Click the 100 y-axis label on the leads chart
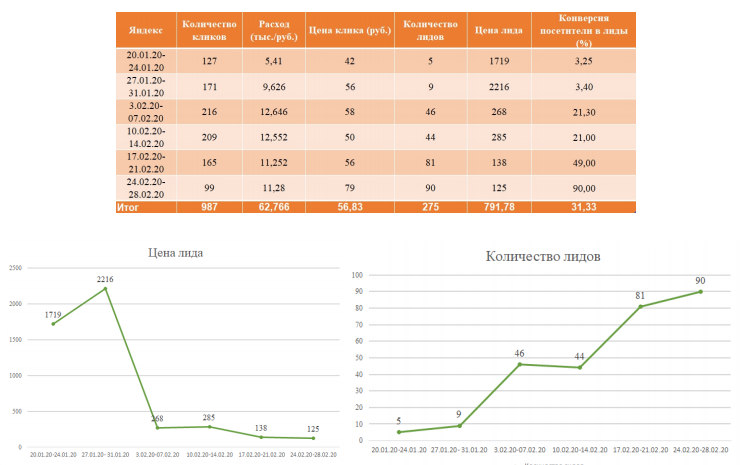This screenshot has width=748, height=465. pyautogui.click(x=357, y=274)
